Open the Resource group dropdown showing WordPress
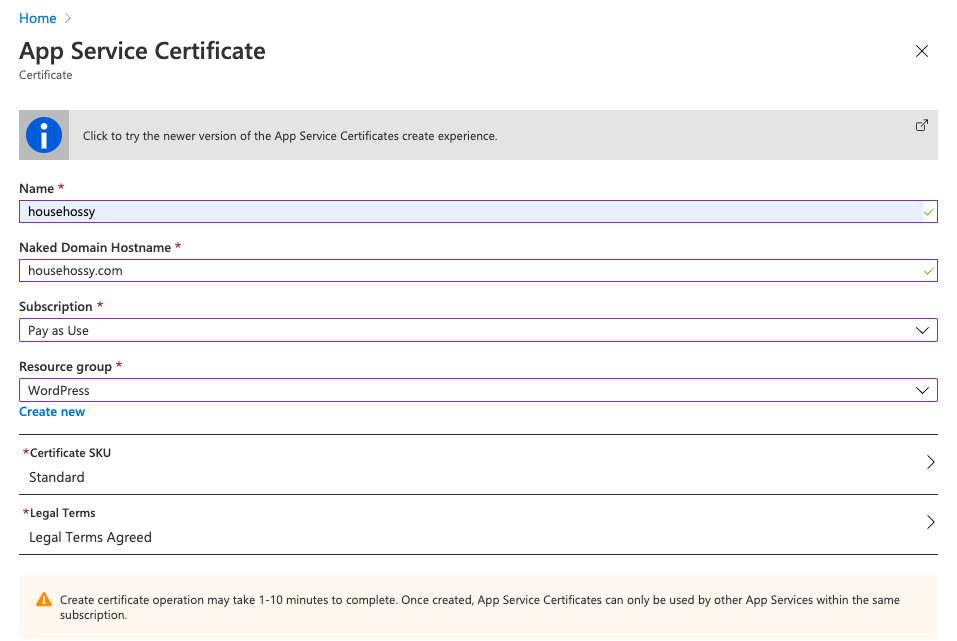Image resolution: width=957 pixels, height=641 pixels. [478, 390]
